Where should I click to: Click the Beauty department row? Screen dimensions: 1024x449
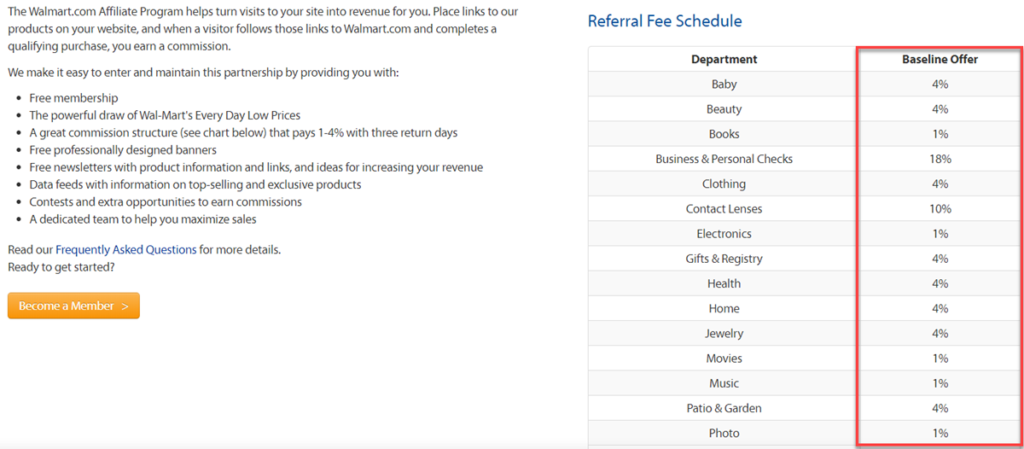724,109
